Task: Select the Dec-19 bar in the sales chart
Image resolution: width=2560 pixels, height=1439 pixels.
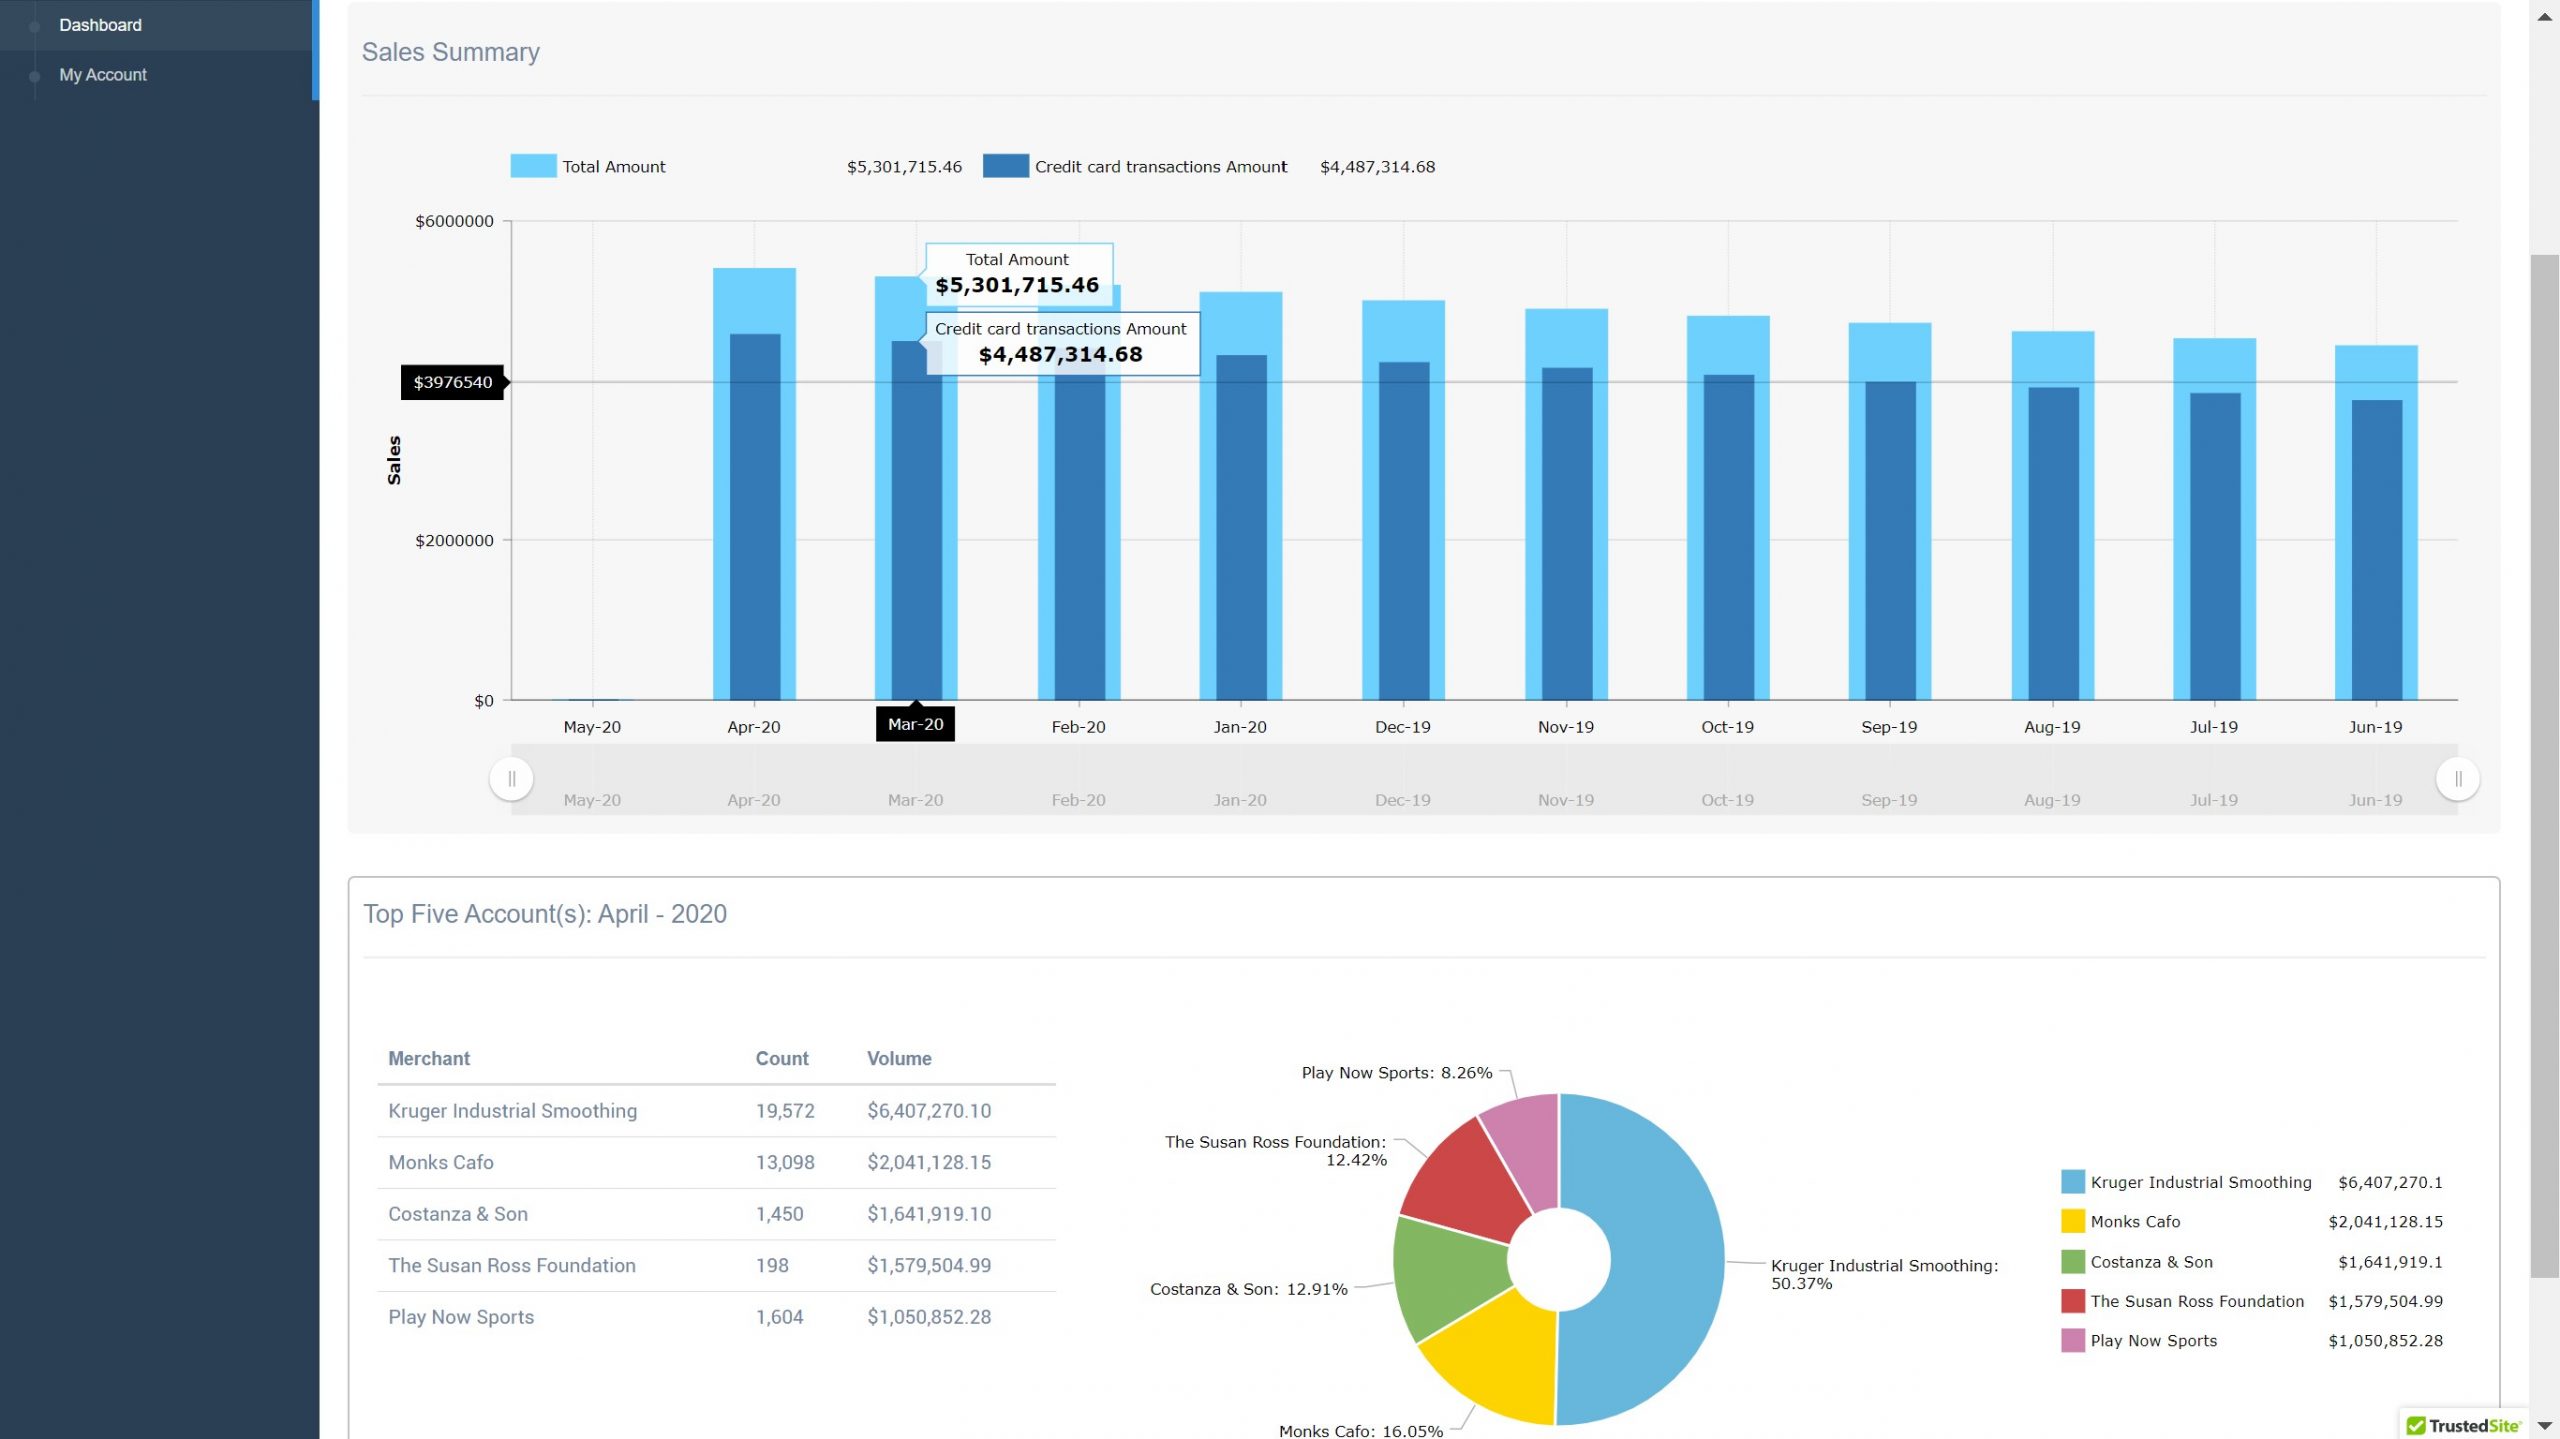Action: pyautogui.click(x=1403, y=500)
